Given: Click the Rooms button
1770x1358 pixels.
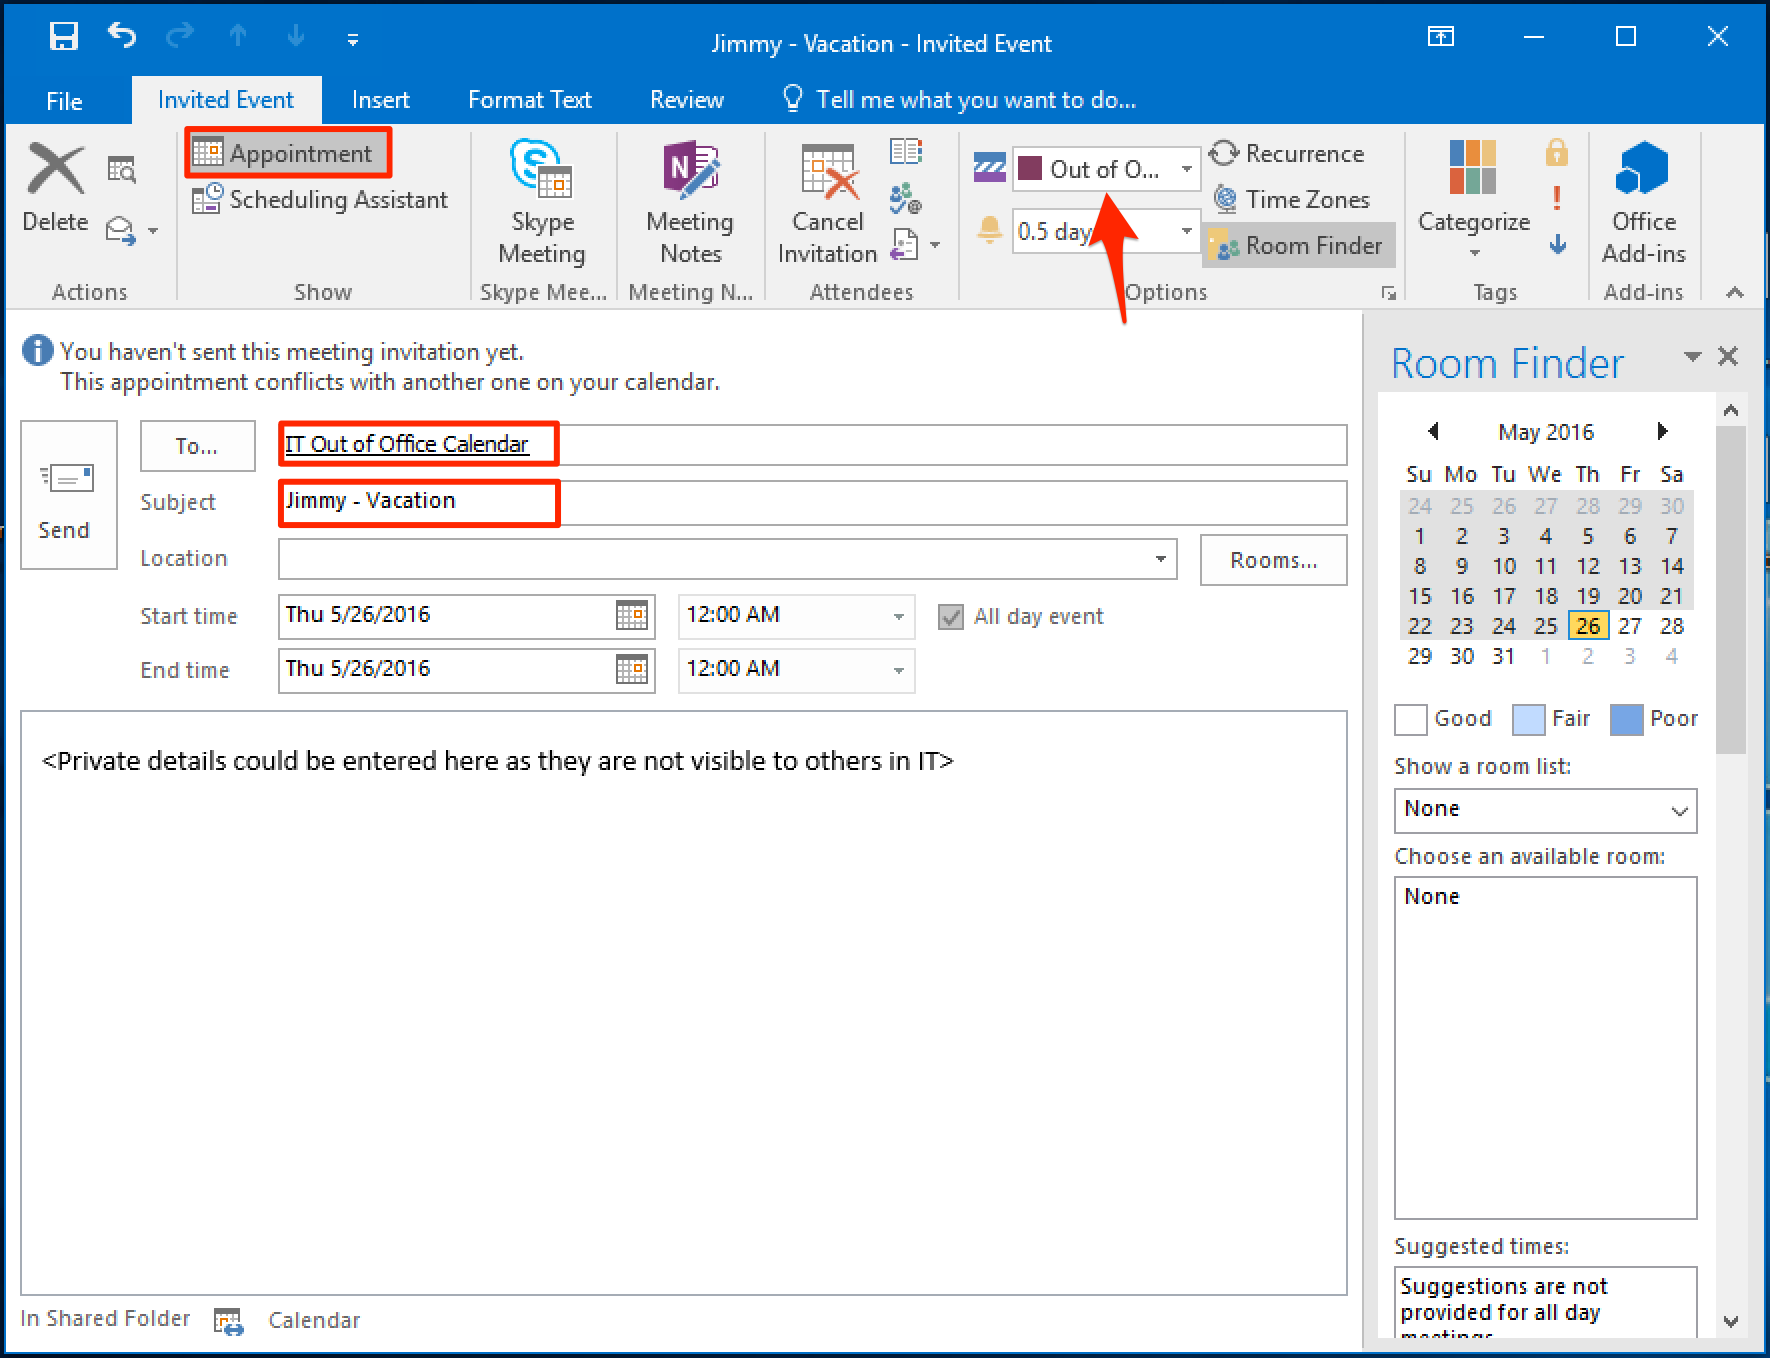Looking at the screenshot, I should click(x=1273, y=559).
